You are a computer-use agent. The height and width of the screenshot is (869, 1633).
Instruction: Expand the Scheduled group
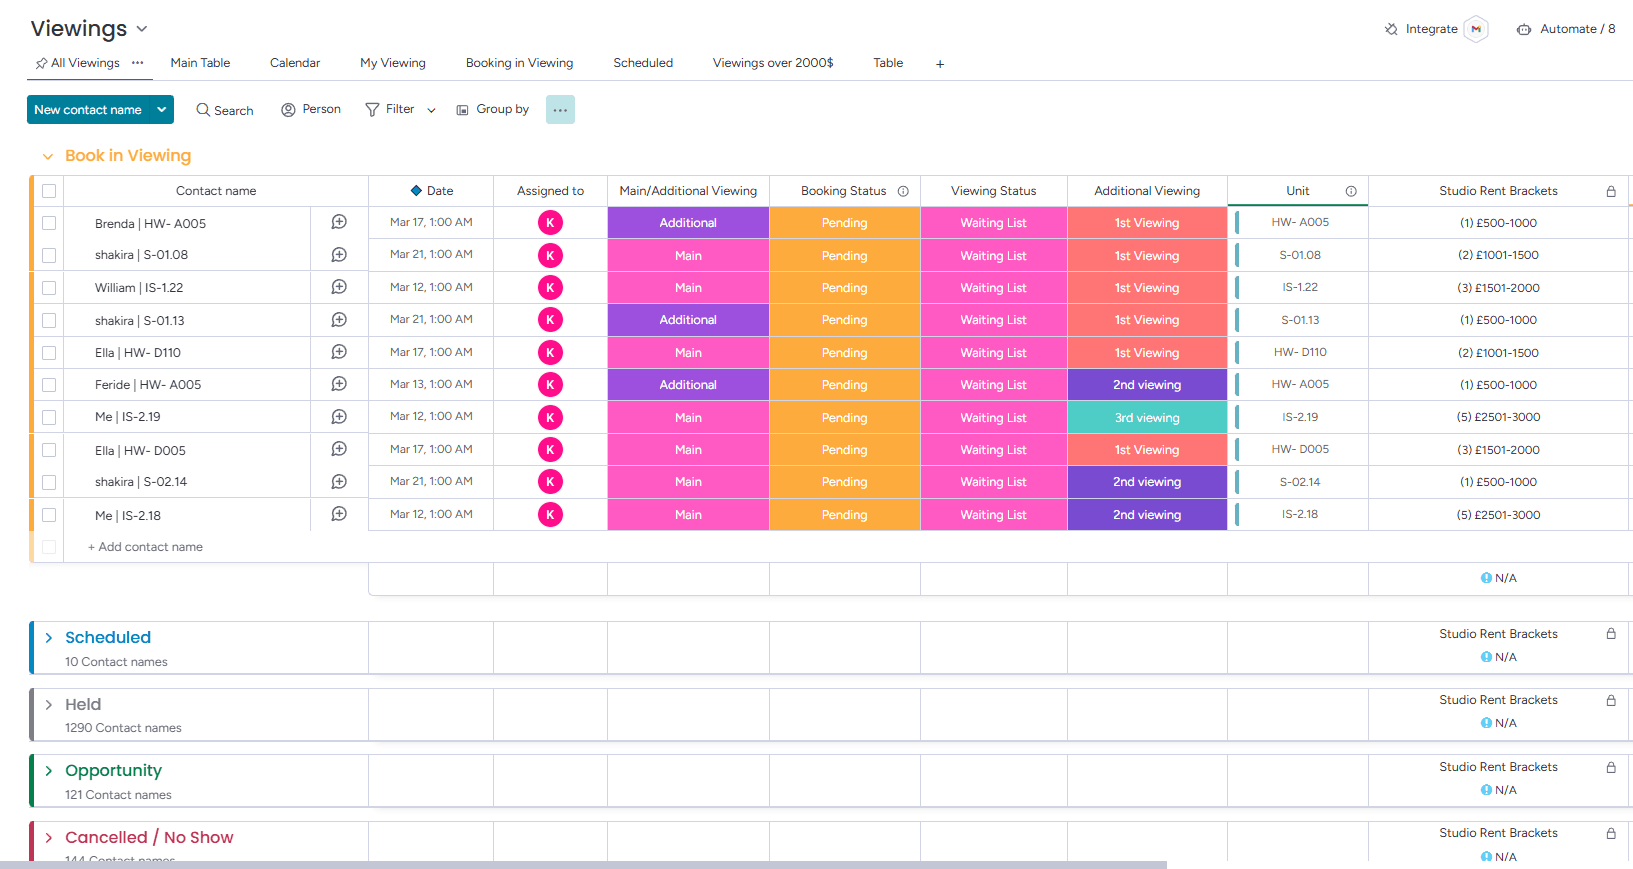coord(48,638)
